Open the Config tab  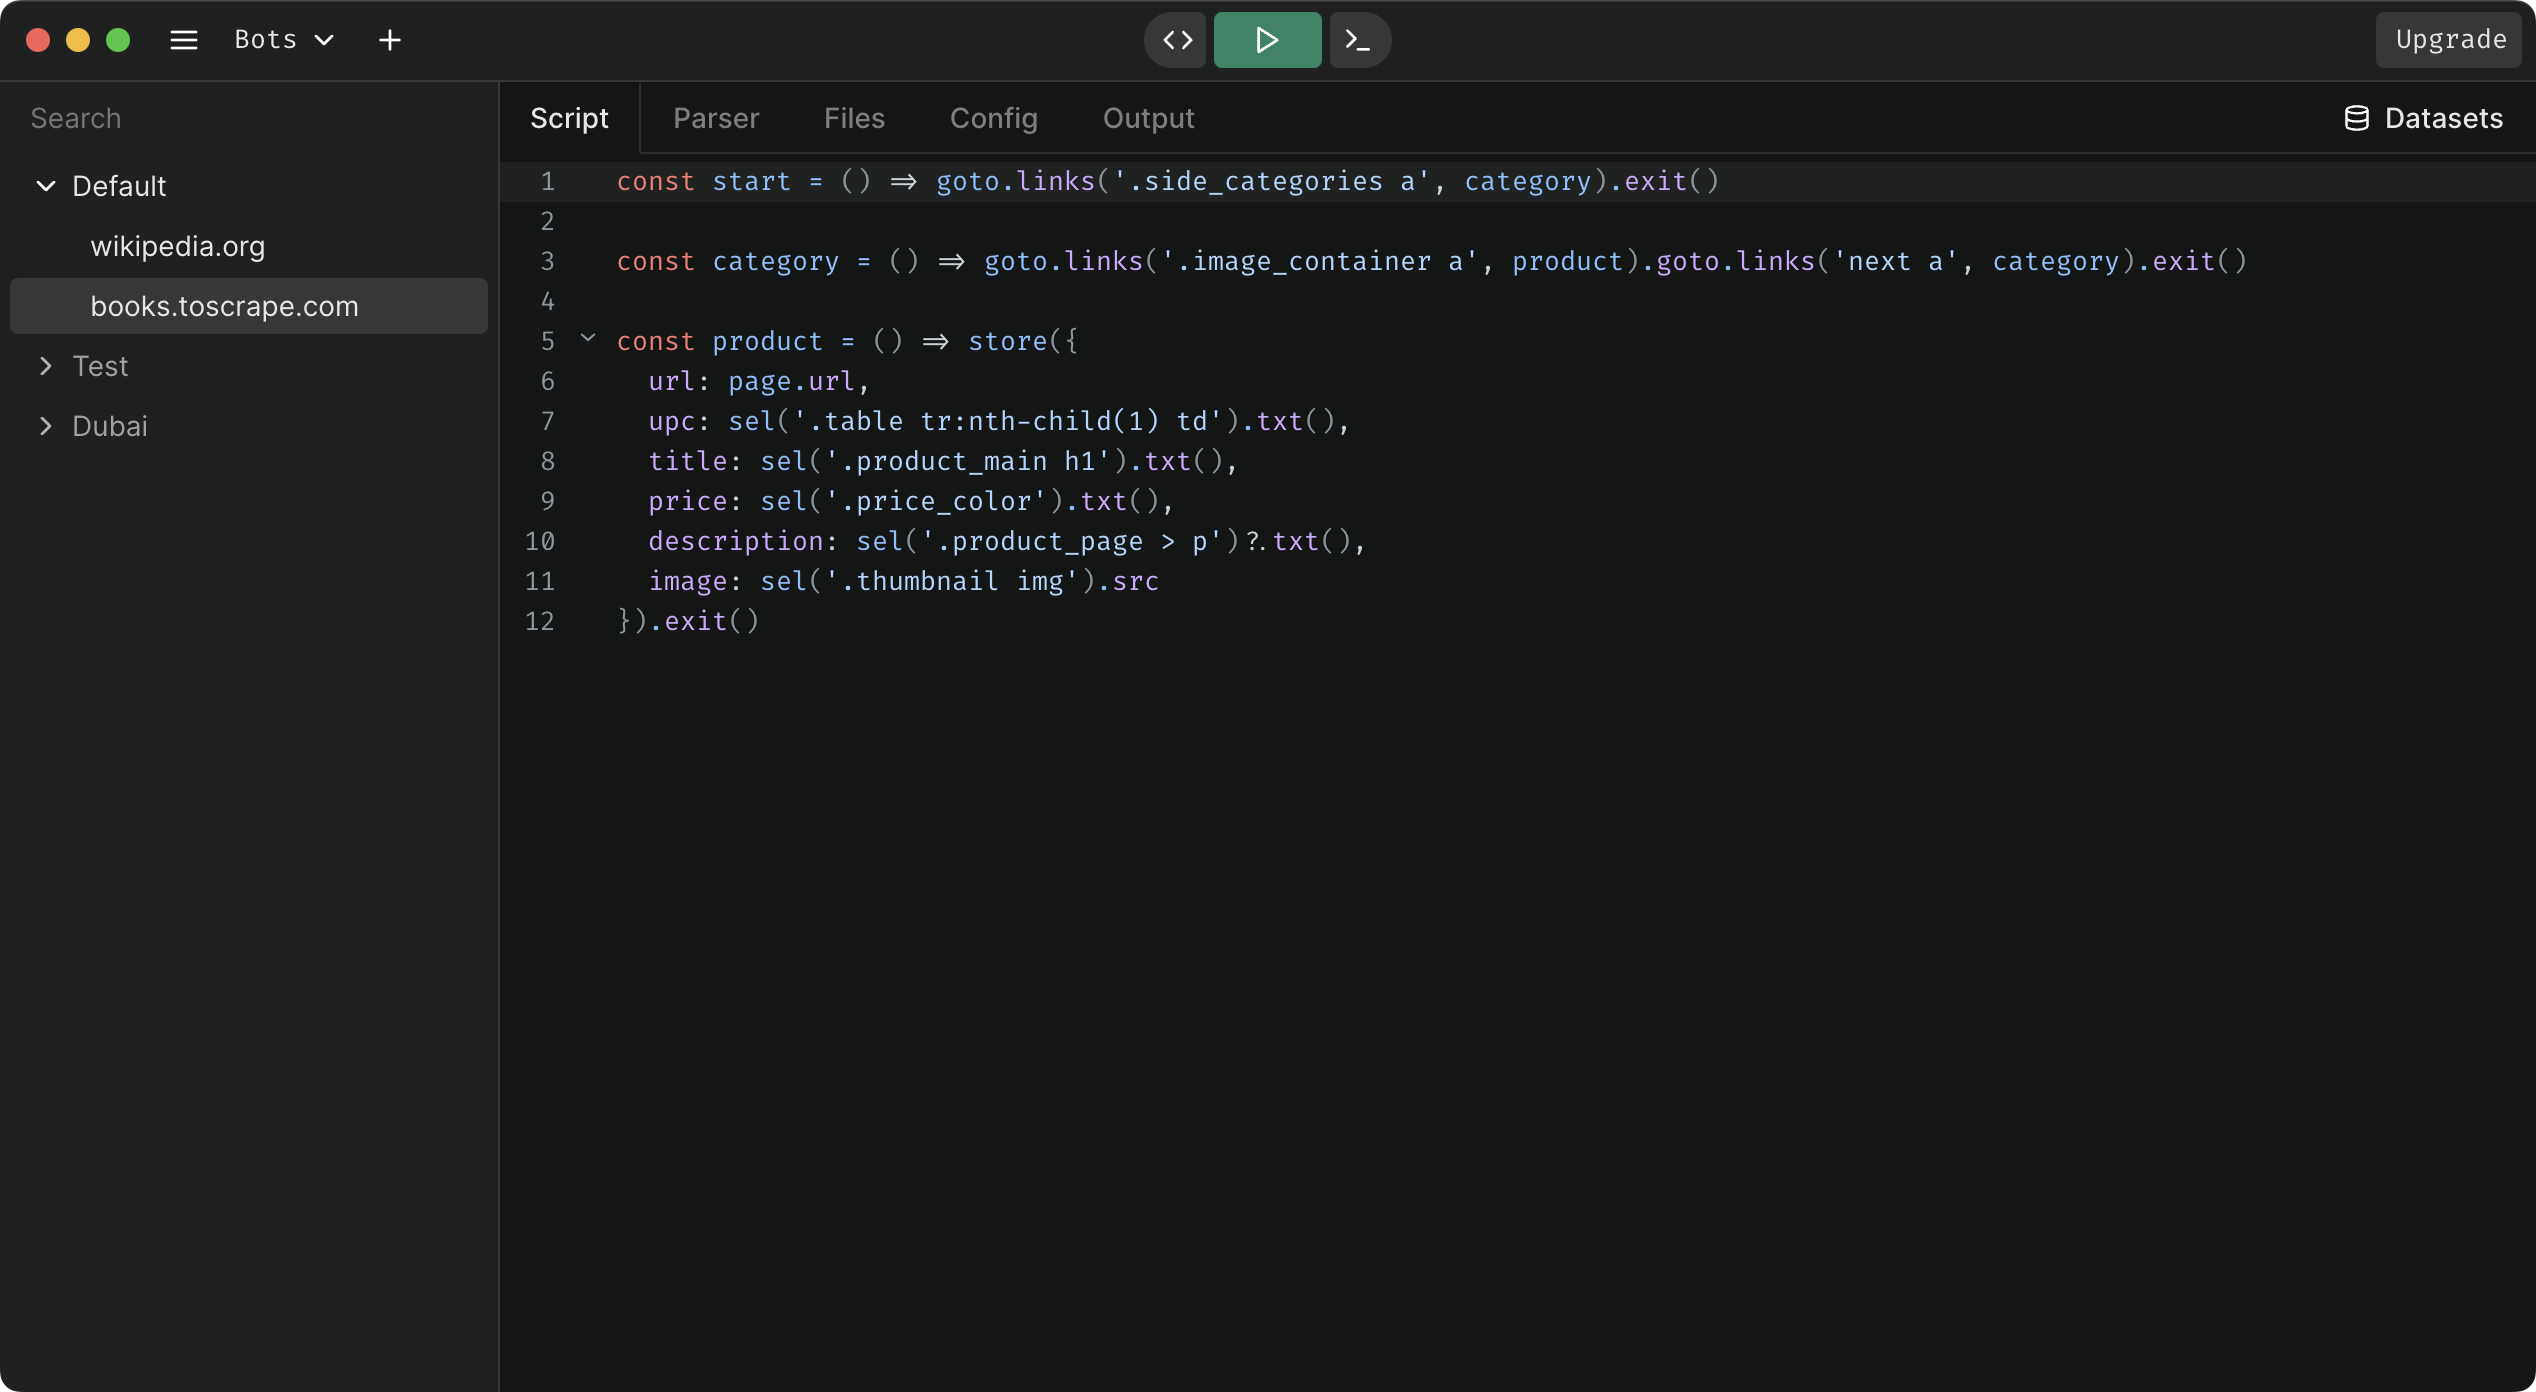pyautogui.click(x=994, y=118)
